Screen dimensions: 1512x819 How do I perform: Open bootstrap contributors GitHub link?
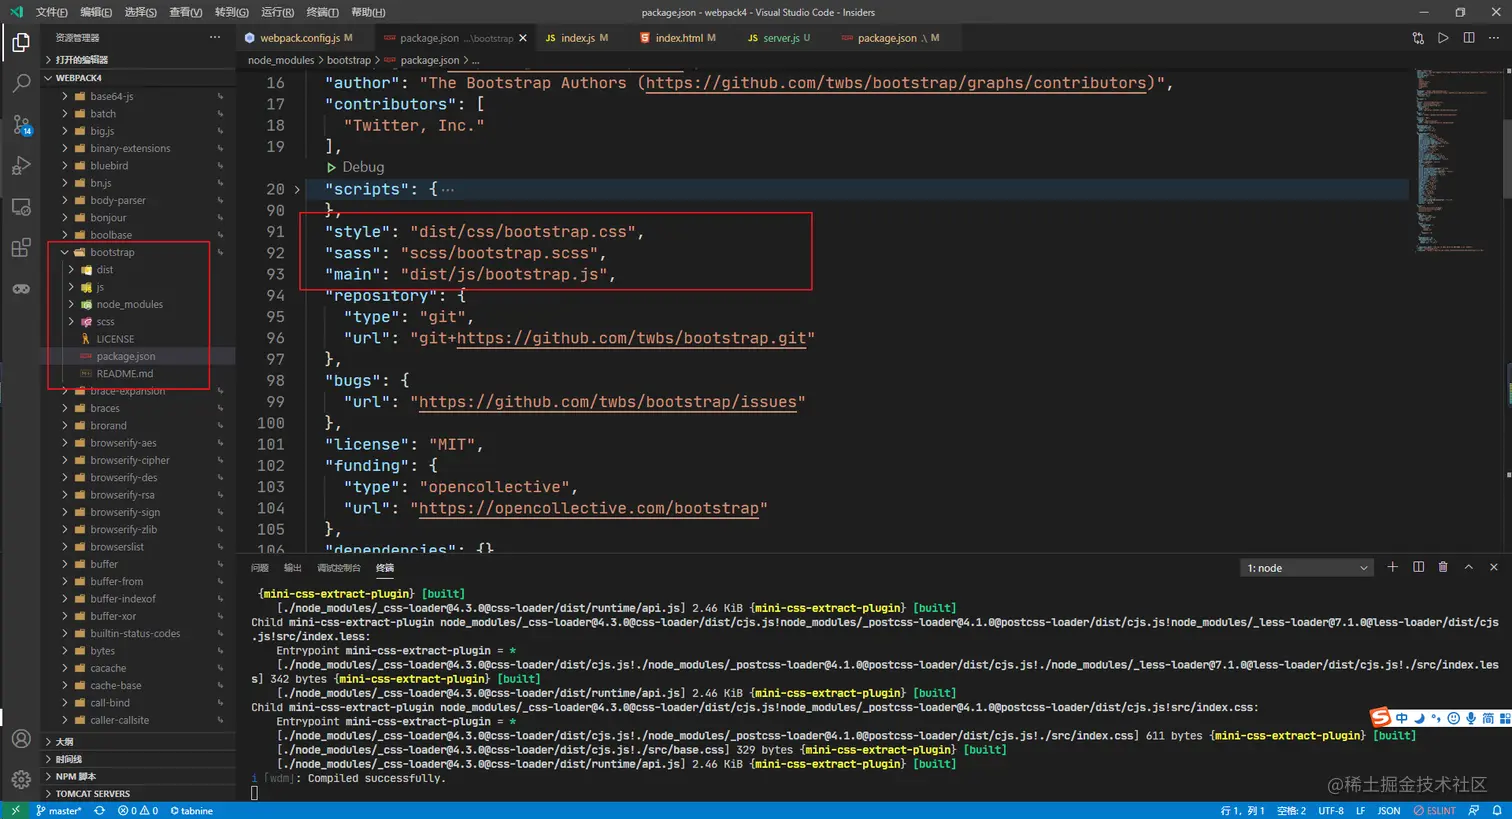pos(896,83)
